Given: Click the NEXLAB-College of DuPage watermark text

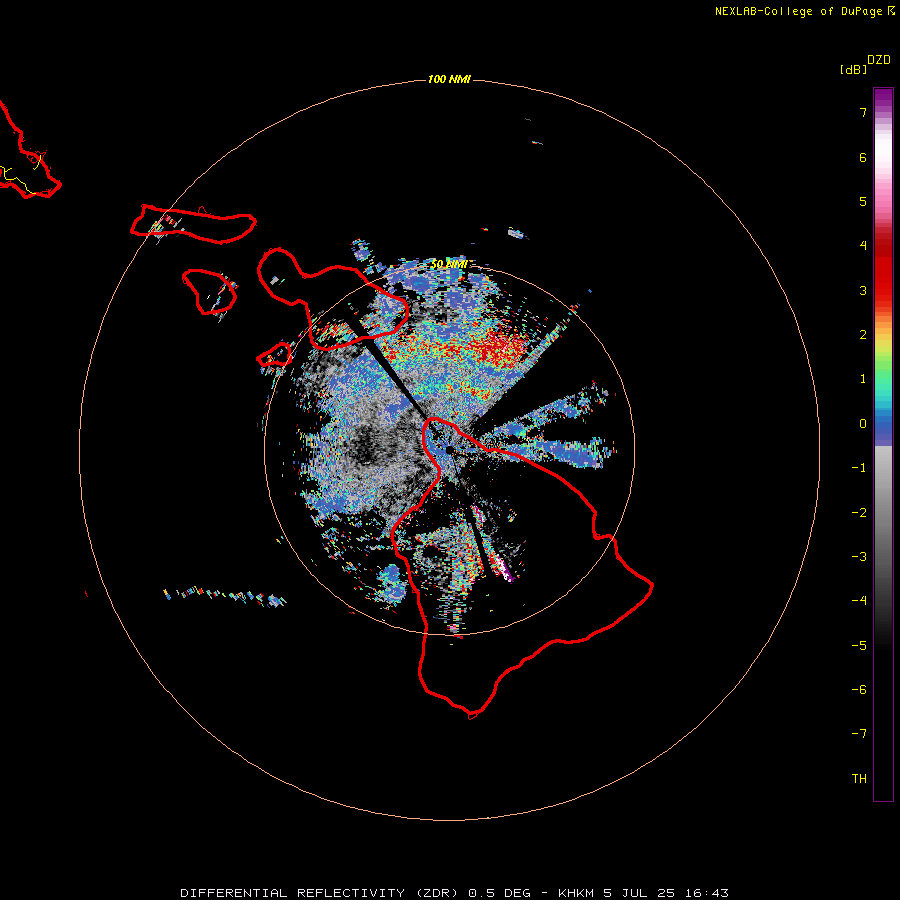Looking at the screenshot, I should [x=805, y=11].
